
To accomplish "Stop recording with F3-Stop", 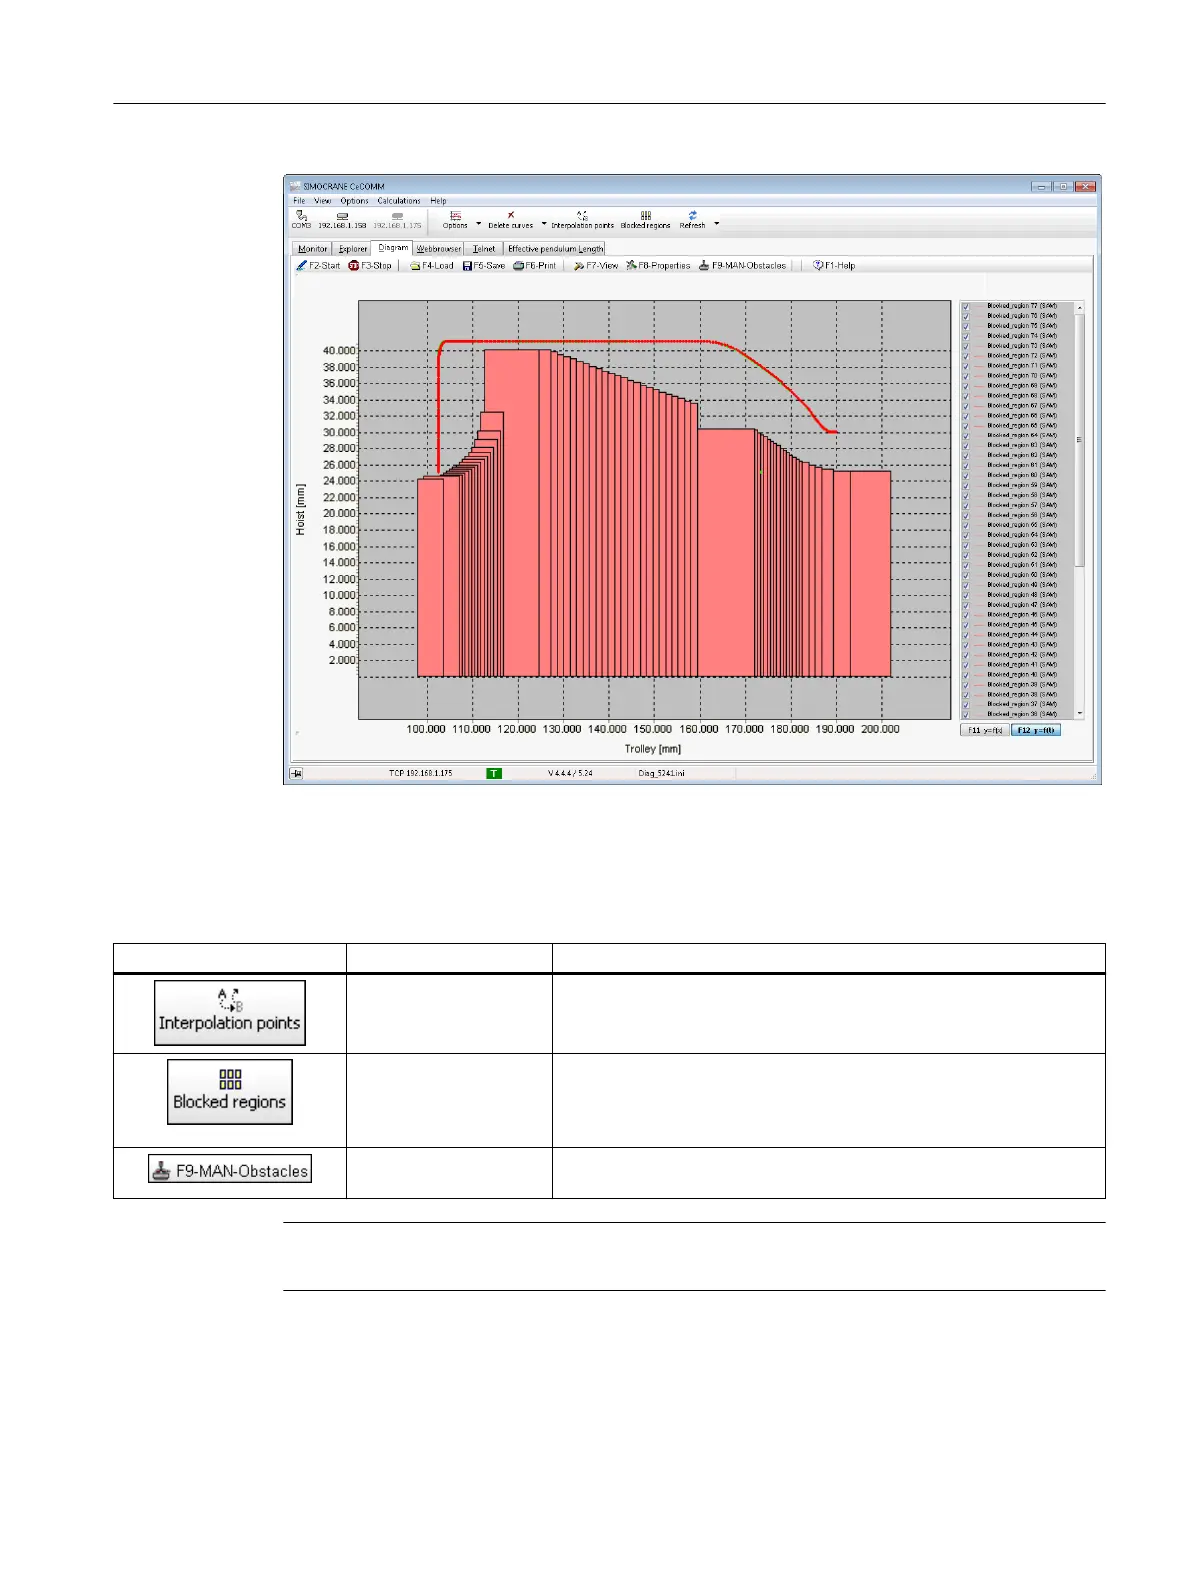I will [370, 266].
